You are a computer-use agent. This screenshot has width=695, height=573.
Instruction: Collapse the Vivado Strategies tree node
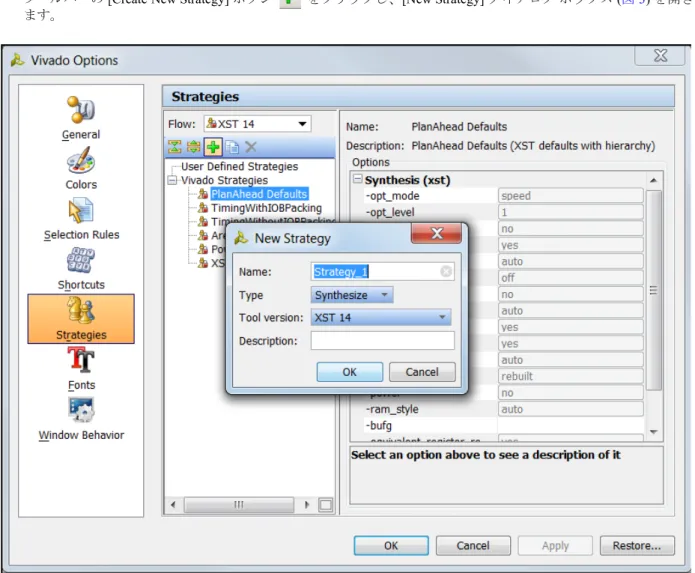coord(172,180)
